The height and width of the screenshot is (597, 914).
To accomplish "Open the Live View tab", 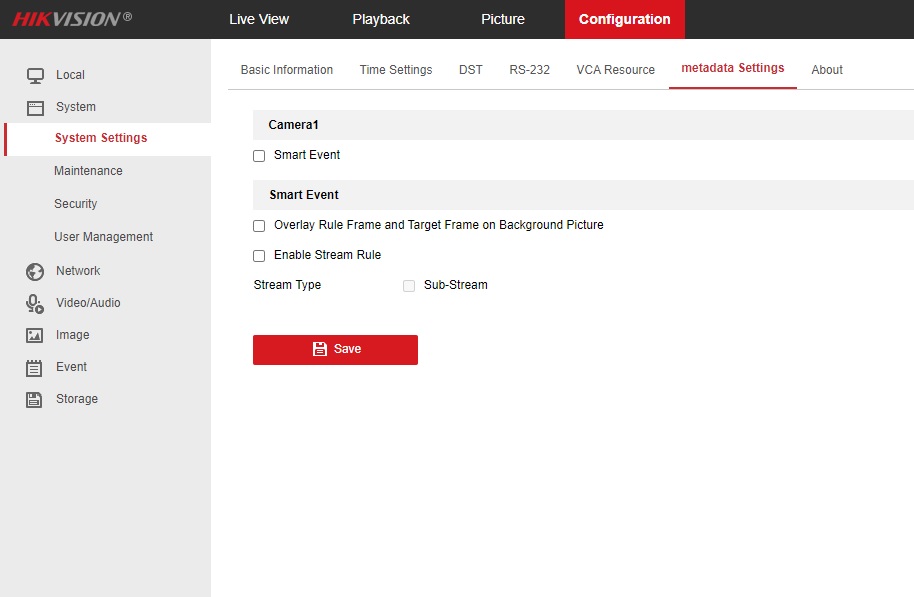I will coord(259,19).
